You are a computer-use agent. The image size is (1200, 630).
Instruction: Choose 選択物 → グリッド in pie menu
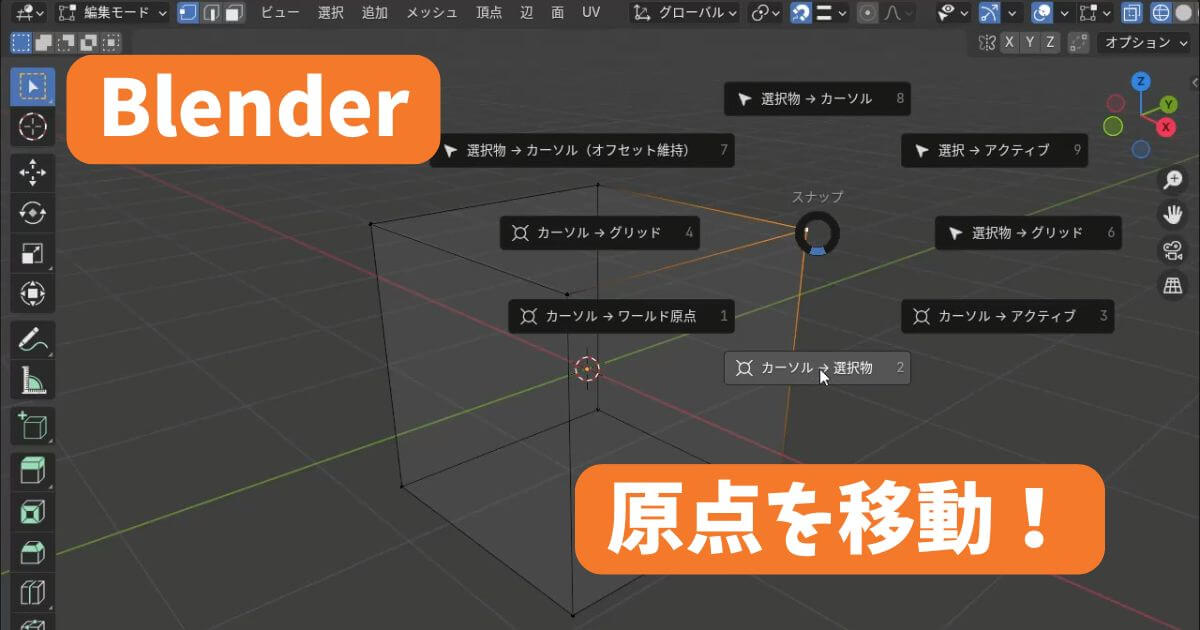[x=1028, y=233]
